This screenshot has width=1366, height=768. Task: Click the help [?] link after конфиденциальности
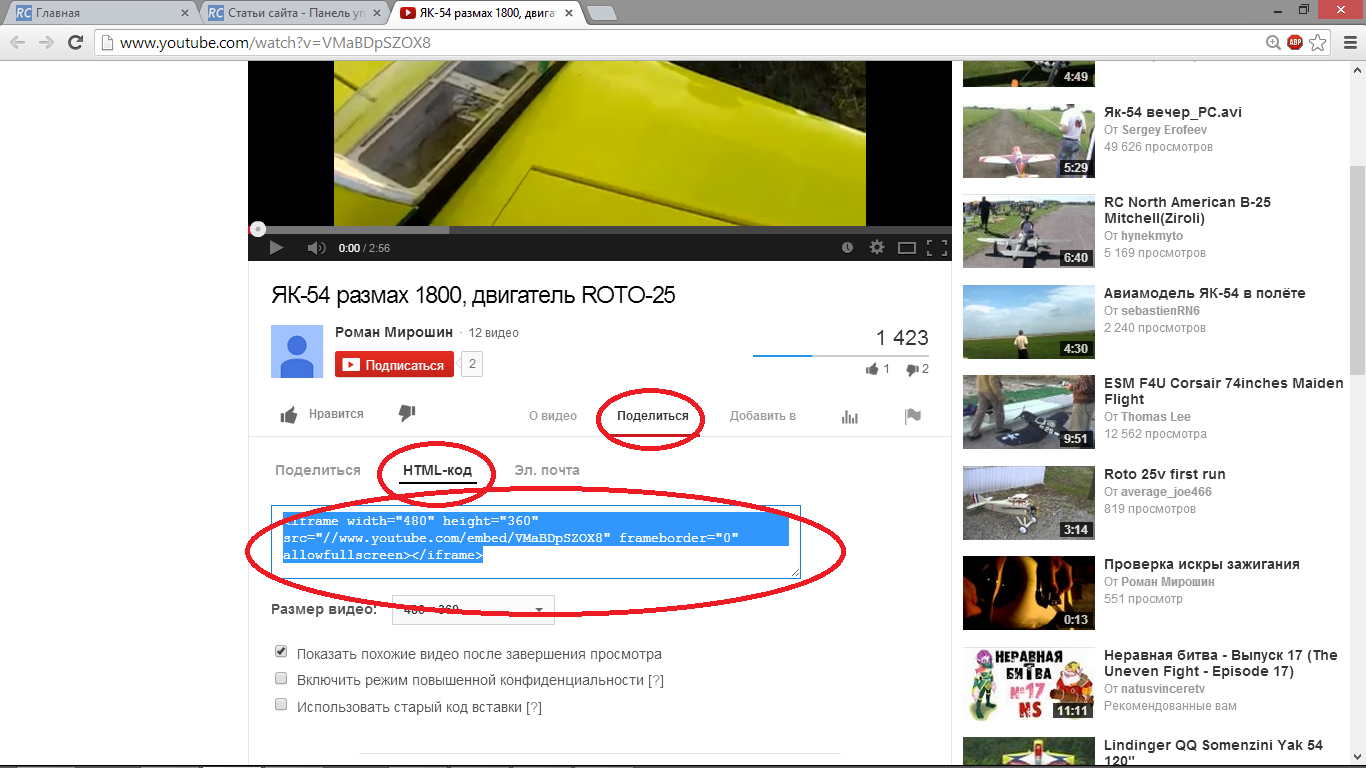656,680
